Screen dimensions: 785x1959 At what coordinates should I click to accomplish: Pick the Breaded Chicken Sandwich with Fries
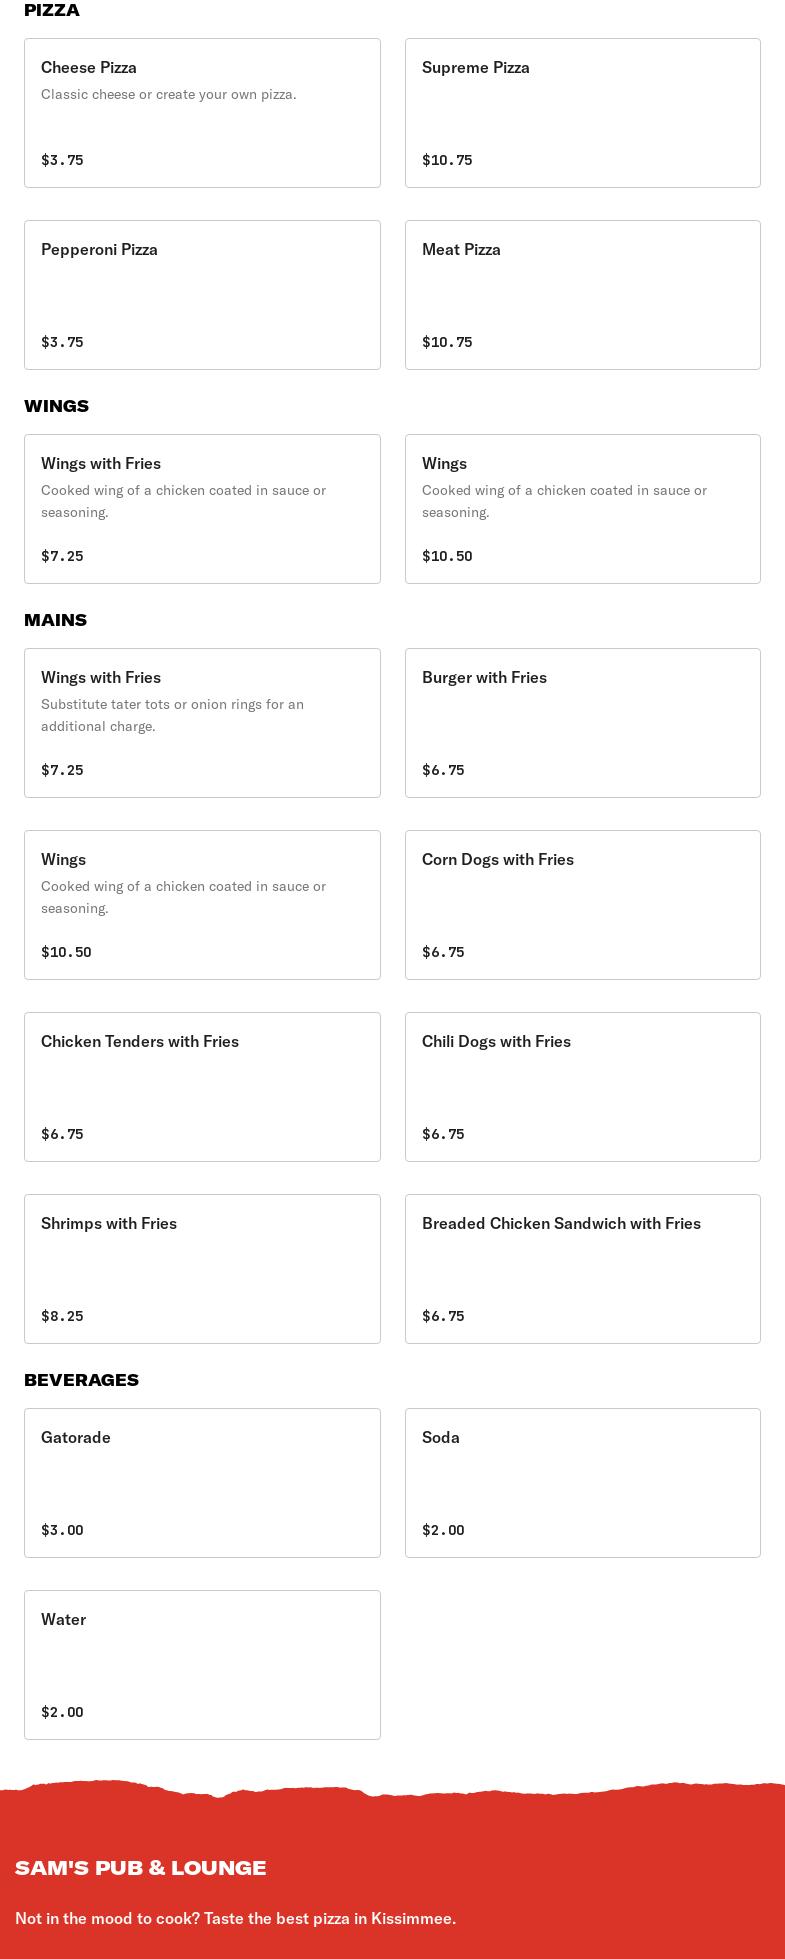(x=582, y=1269)
